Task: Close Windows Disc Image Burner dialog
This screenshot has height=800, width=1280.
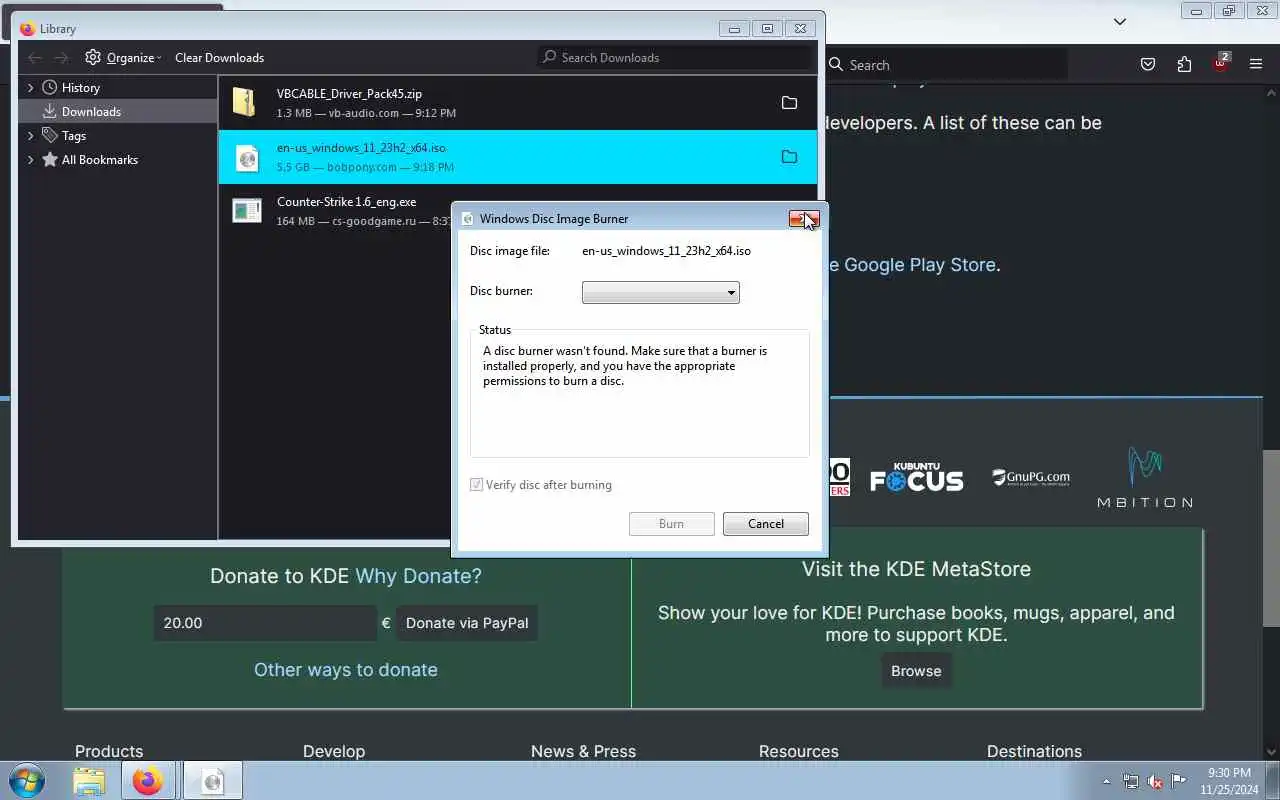Action: coord(804,218)
